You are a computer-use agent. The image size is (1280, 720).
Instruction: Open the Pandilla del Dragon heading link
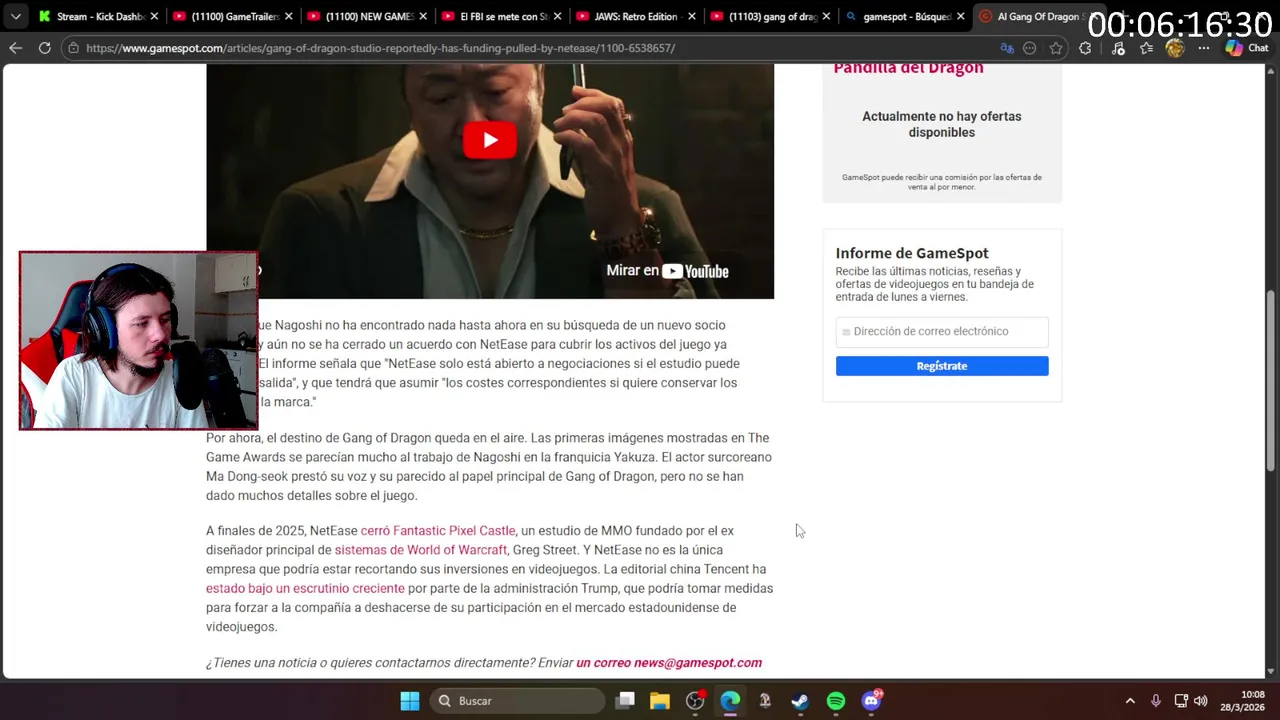tap(908, 68)
